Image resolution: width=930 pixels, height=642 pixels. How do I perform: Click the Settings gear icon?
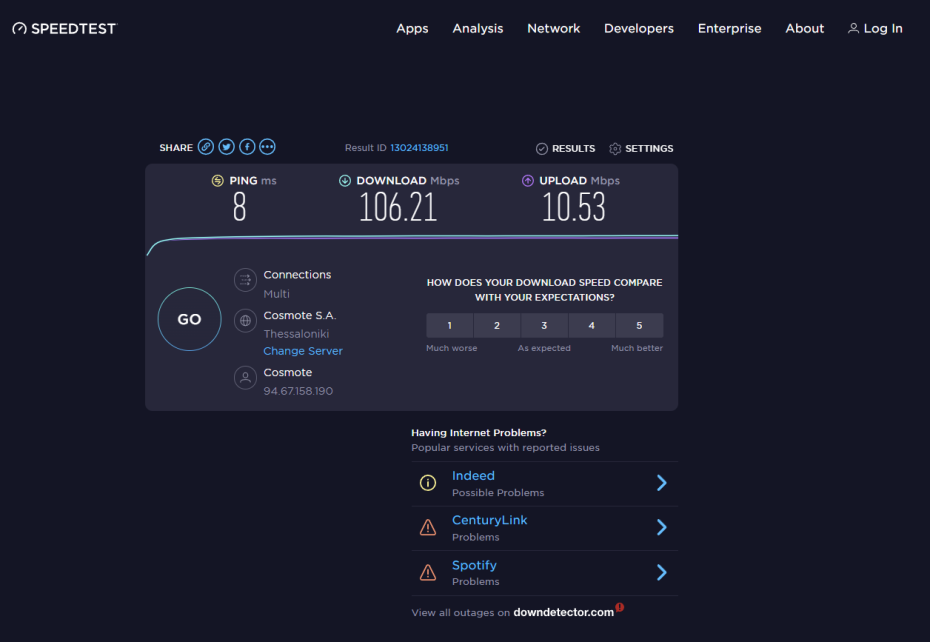coord(615,149)
